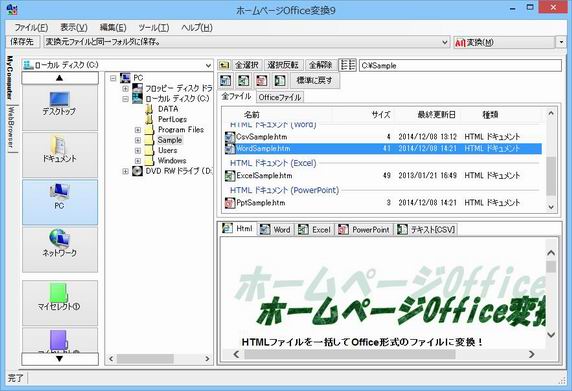The image size is (572, 391).
Task: Click the 変換(M) convert button
Action: [504, 42]
